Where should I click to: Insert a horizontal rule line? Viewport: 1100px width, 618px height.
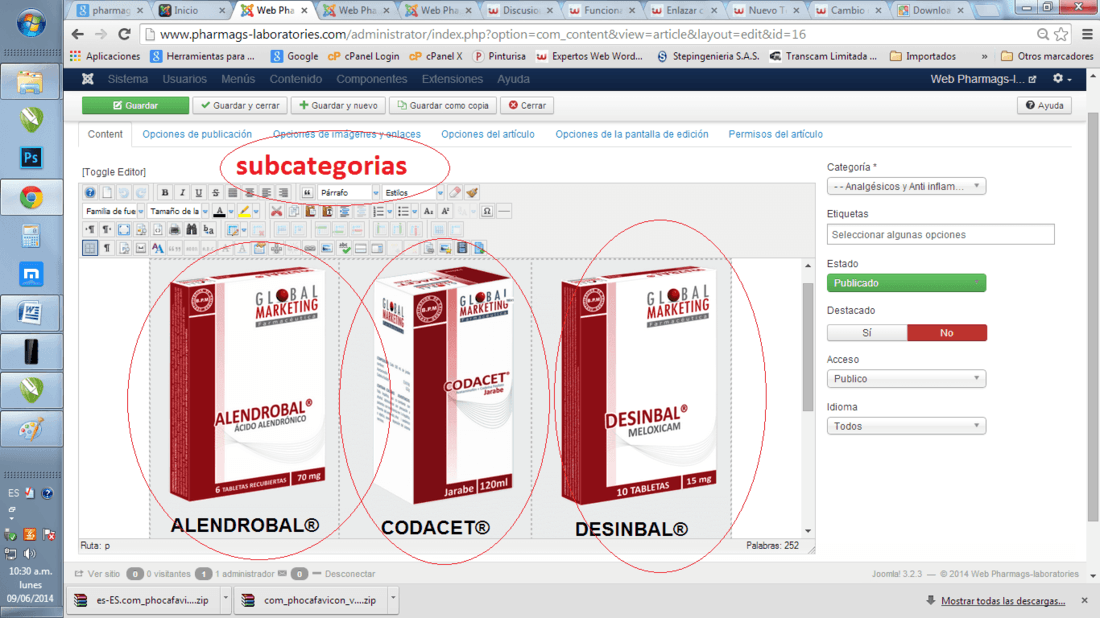coord(503,211)
